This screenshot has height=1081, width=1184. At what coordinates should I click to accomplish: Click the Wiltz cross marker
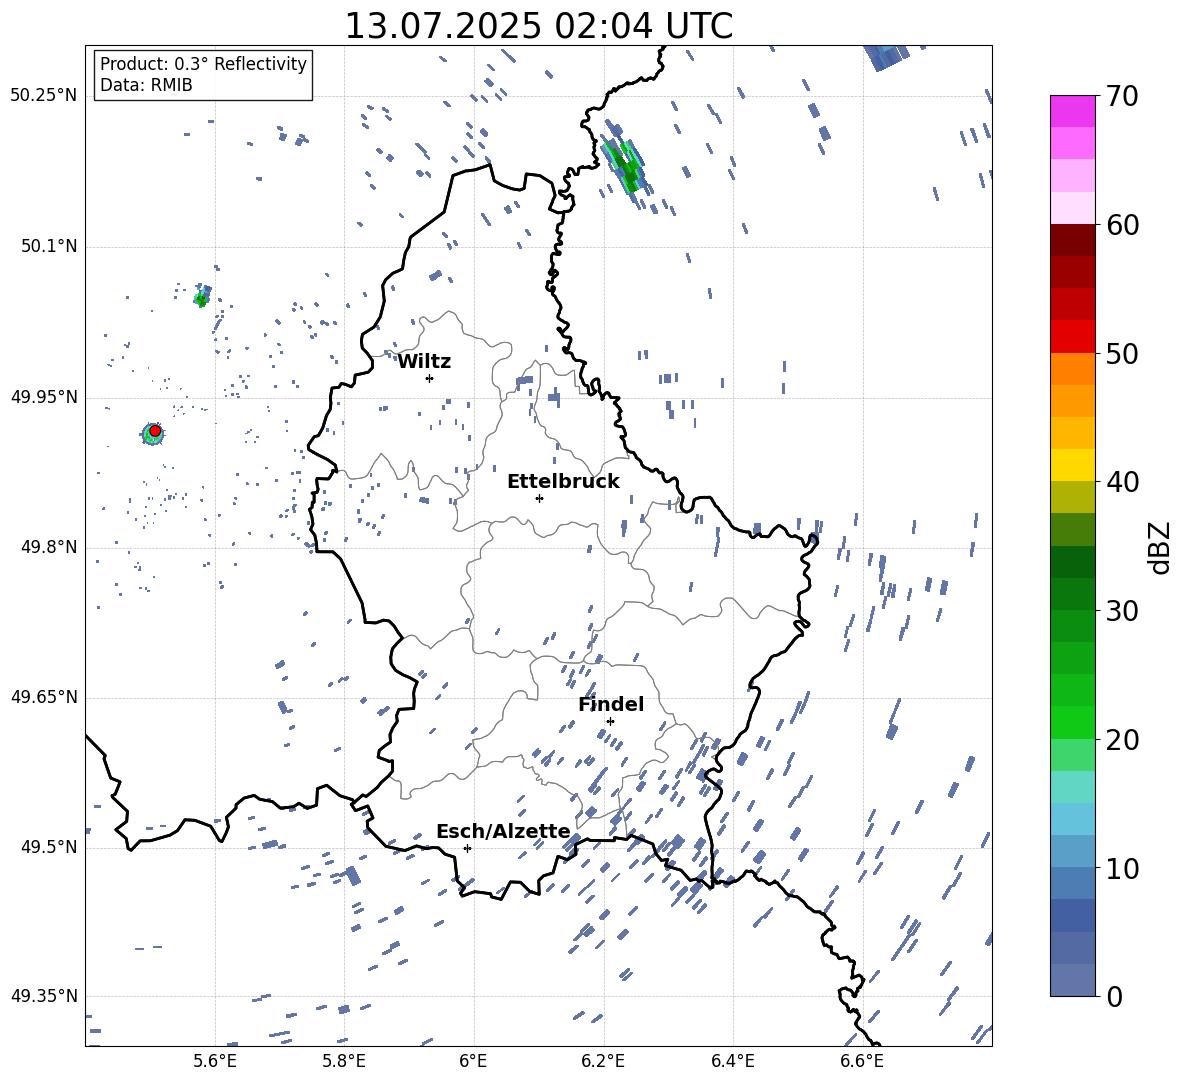click(x=429, y=378)
